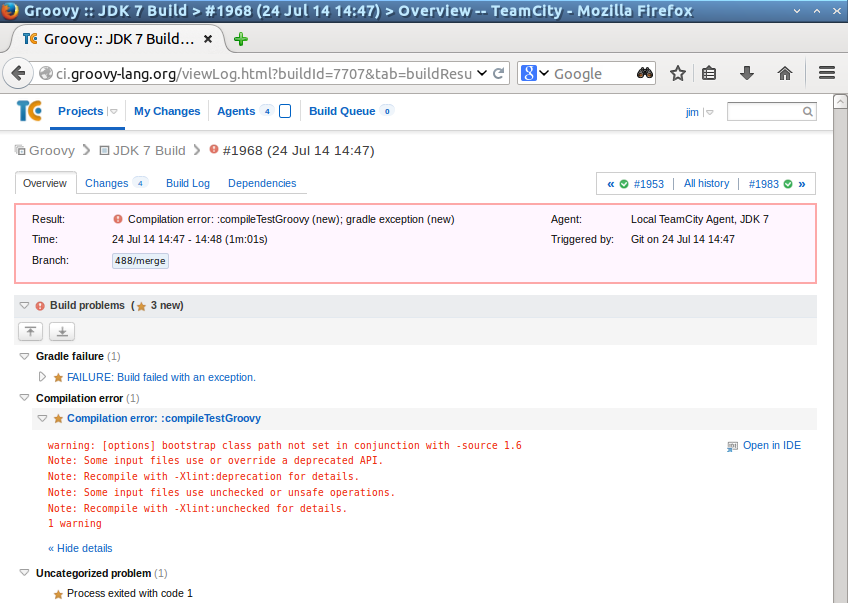Click the star next to FAILURE message
848x603 pixels.
point(58,377)
